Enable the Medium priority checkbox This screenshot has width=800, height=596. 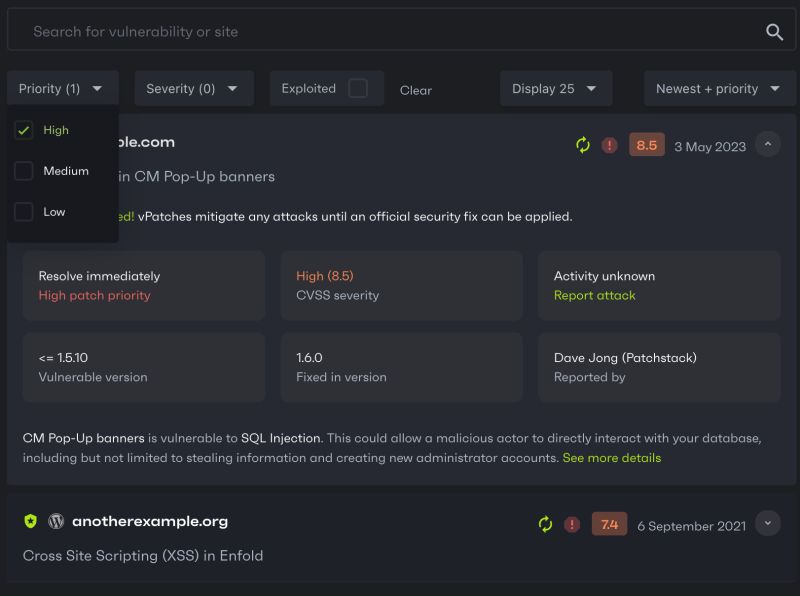24,170
